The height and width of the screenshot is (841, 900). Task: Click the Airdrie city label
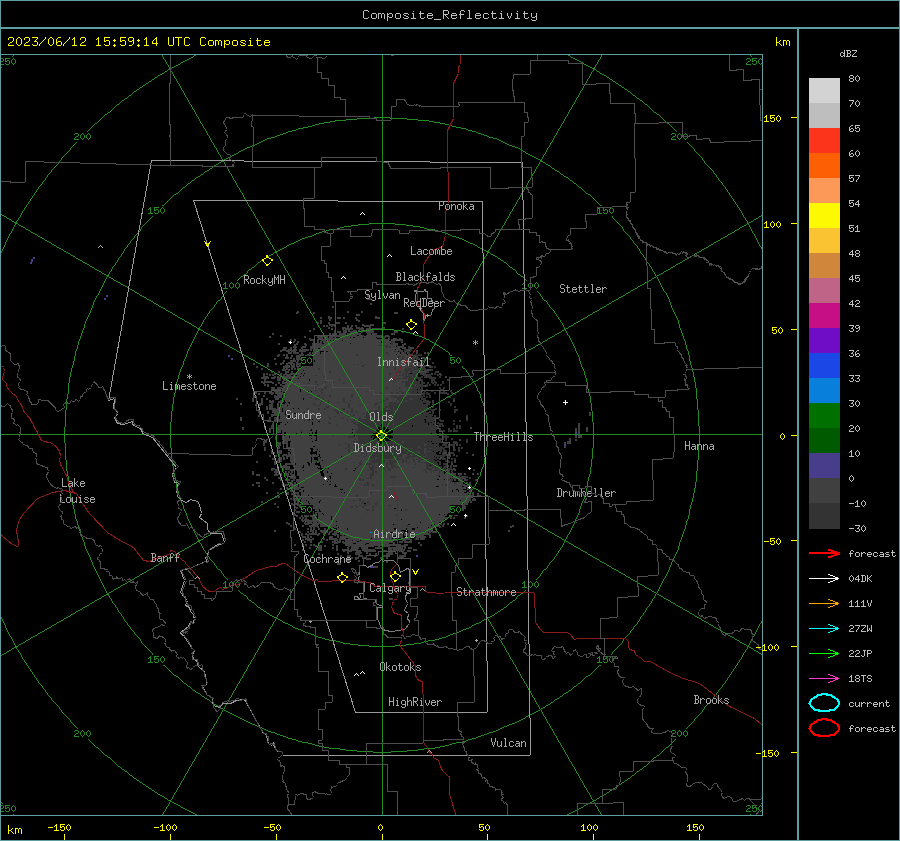(394, 534)
